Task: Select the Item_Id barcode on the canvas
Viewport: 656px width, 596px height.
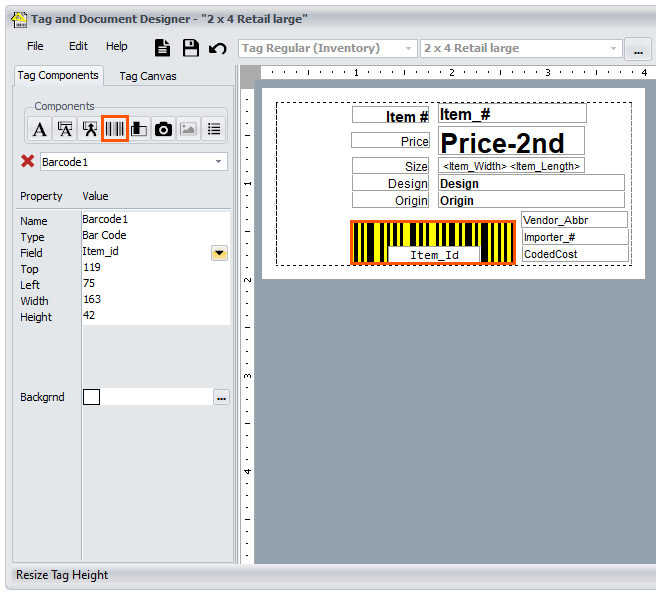Action: point(433,243)
